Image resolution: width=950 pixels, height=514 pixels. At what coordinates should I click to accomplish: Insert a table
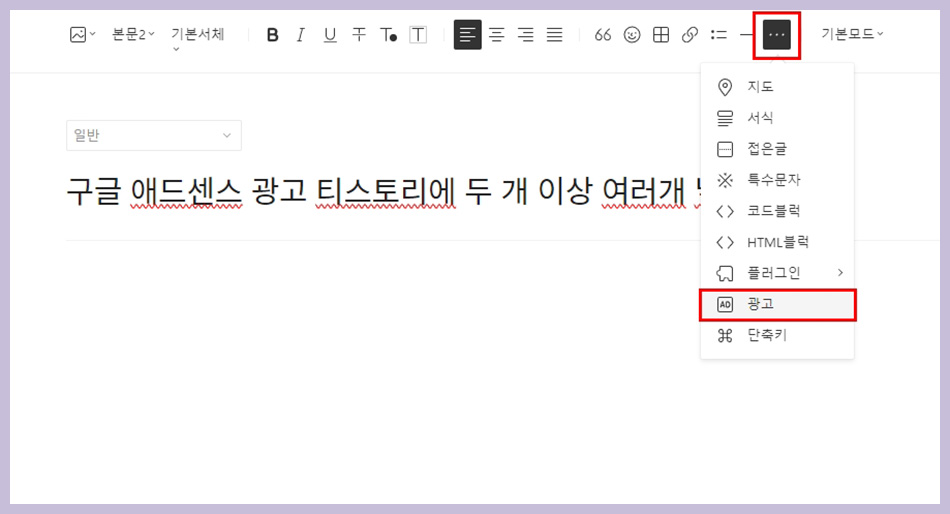click(661, 35)
